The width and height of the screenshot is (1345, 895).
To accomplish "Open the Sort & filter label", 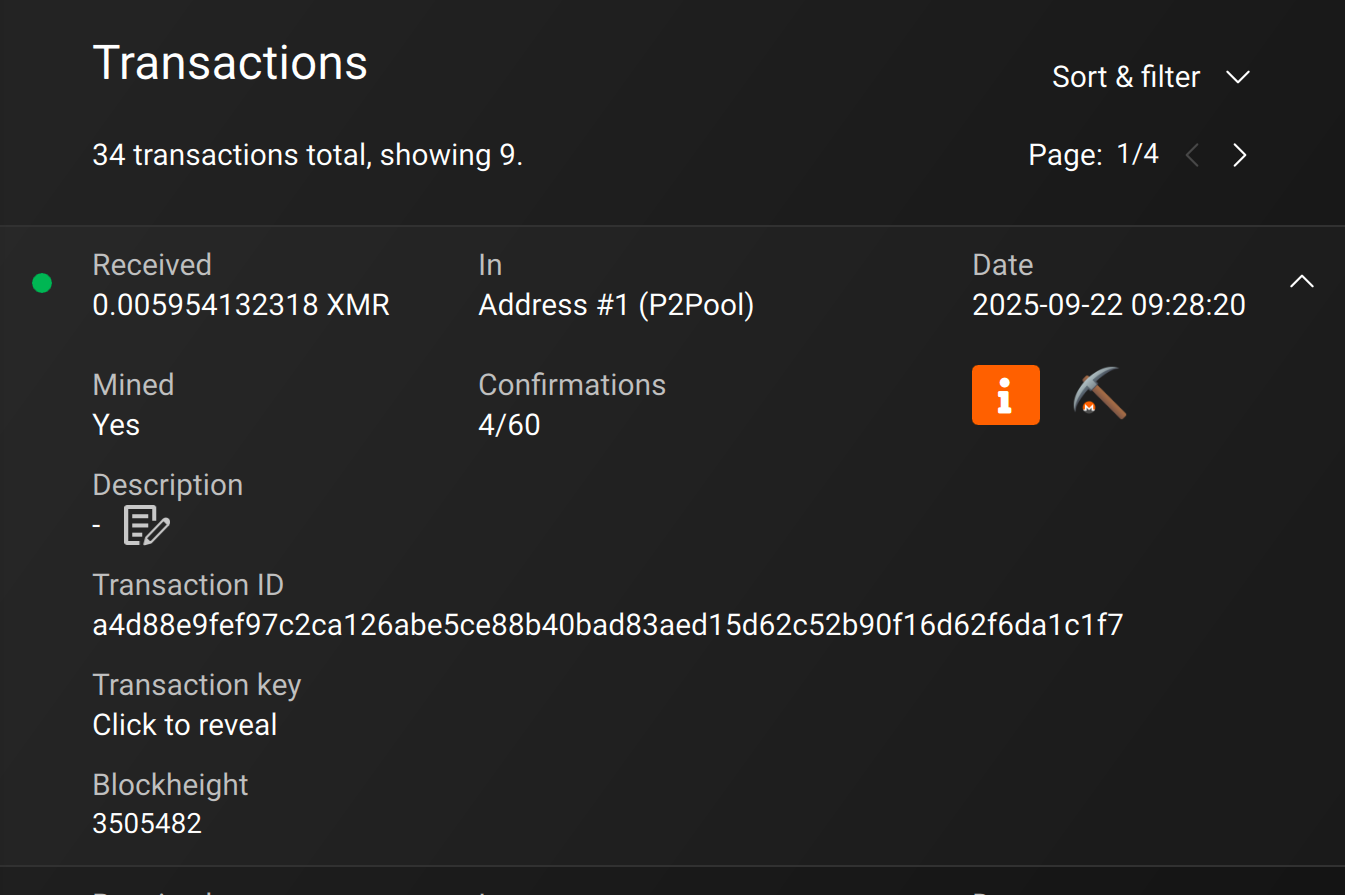I will [x=1125, y=77].
